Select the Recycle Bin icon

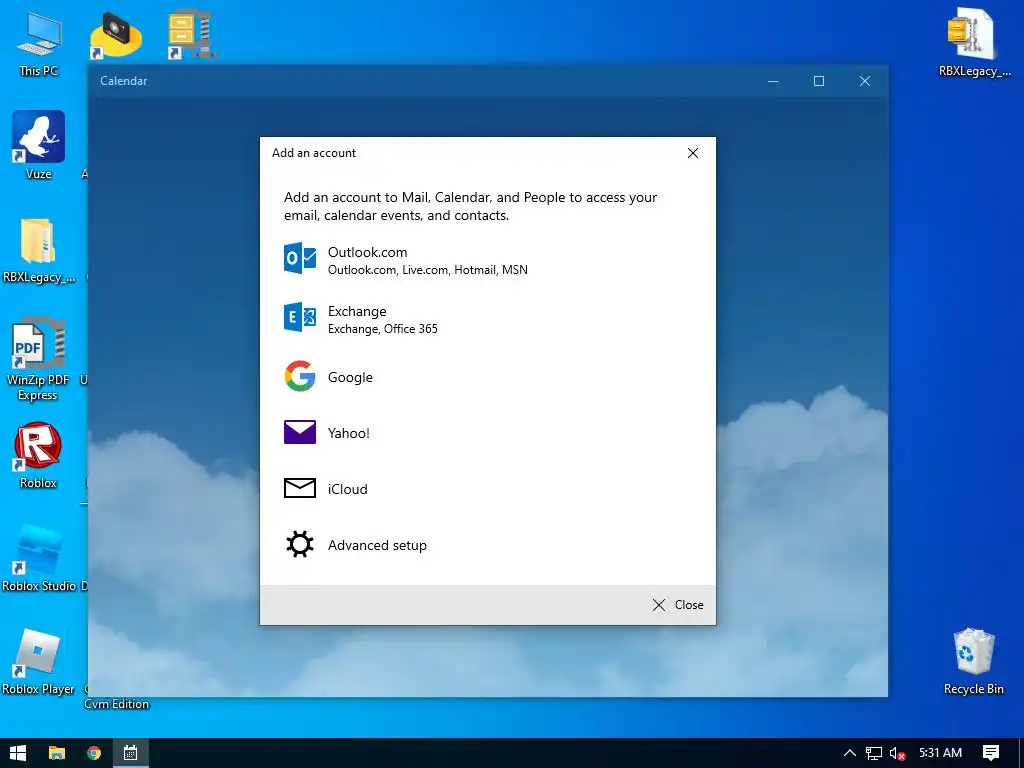[x=973, y=661]
